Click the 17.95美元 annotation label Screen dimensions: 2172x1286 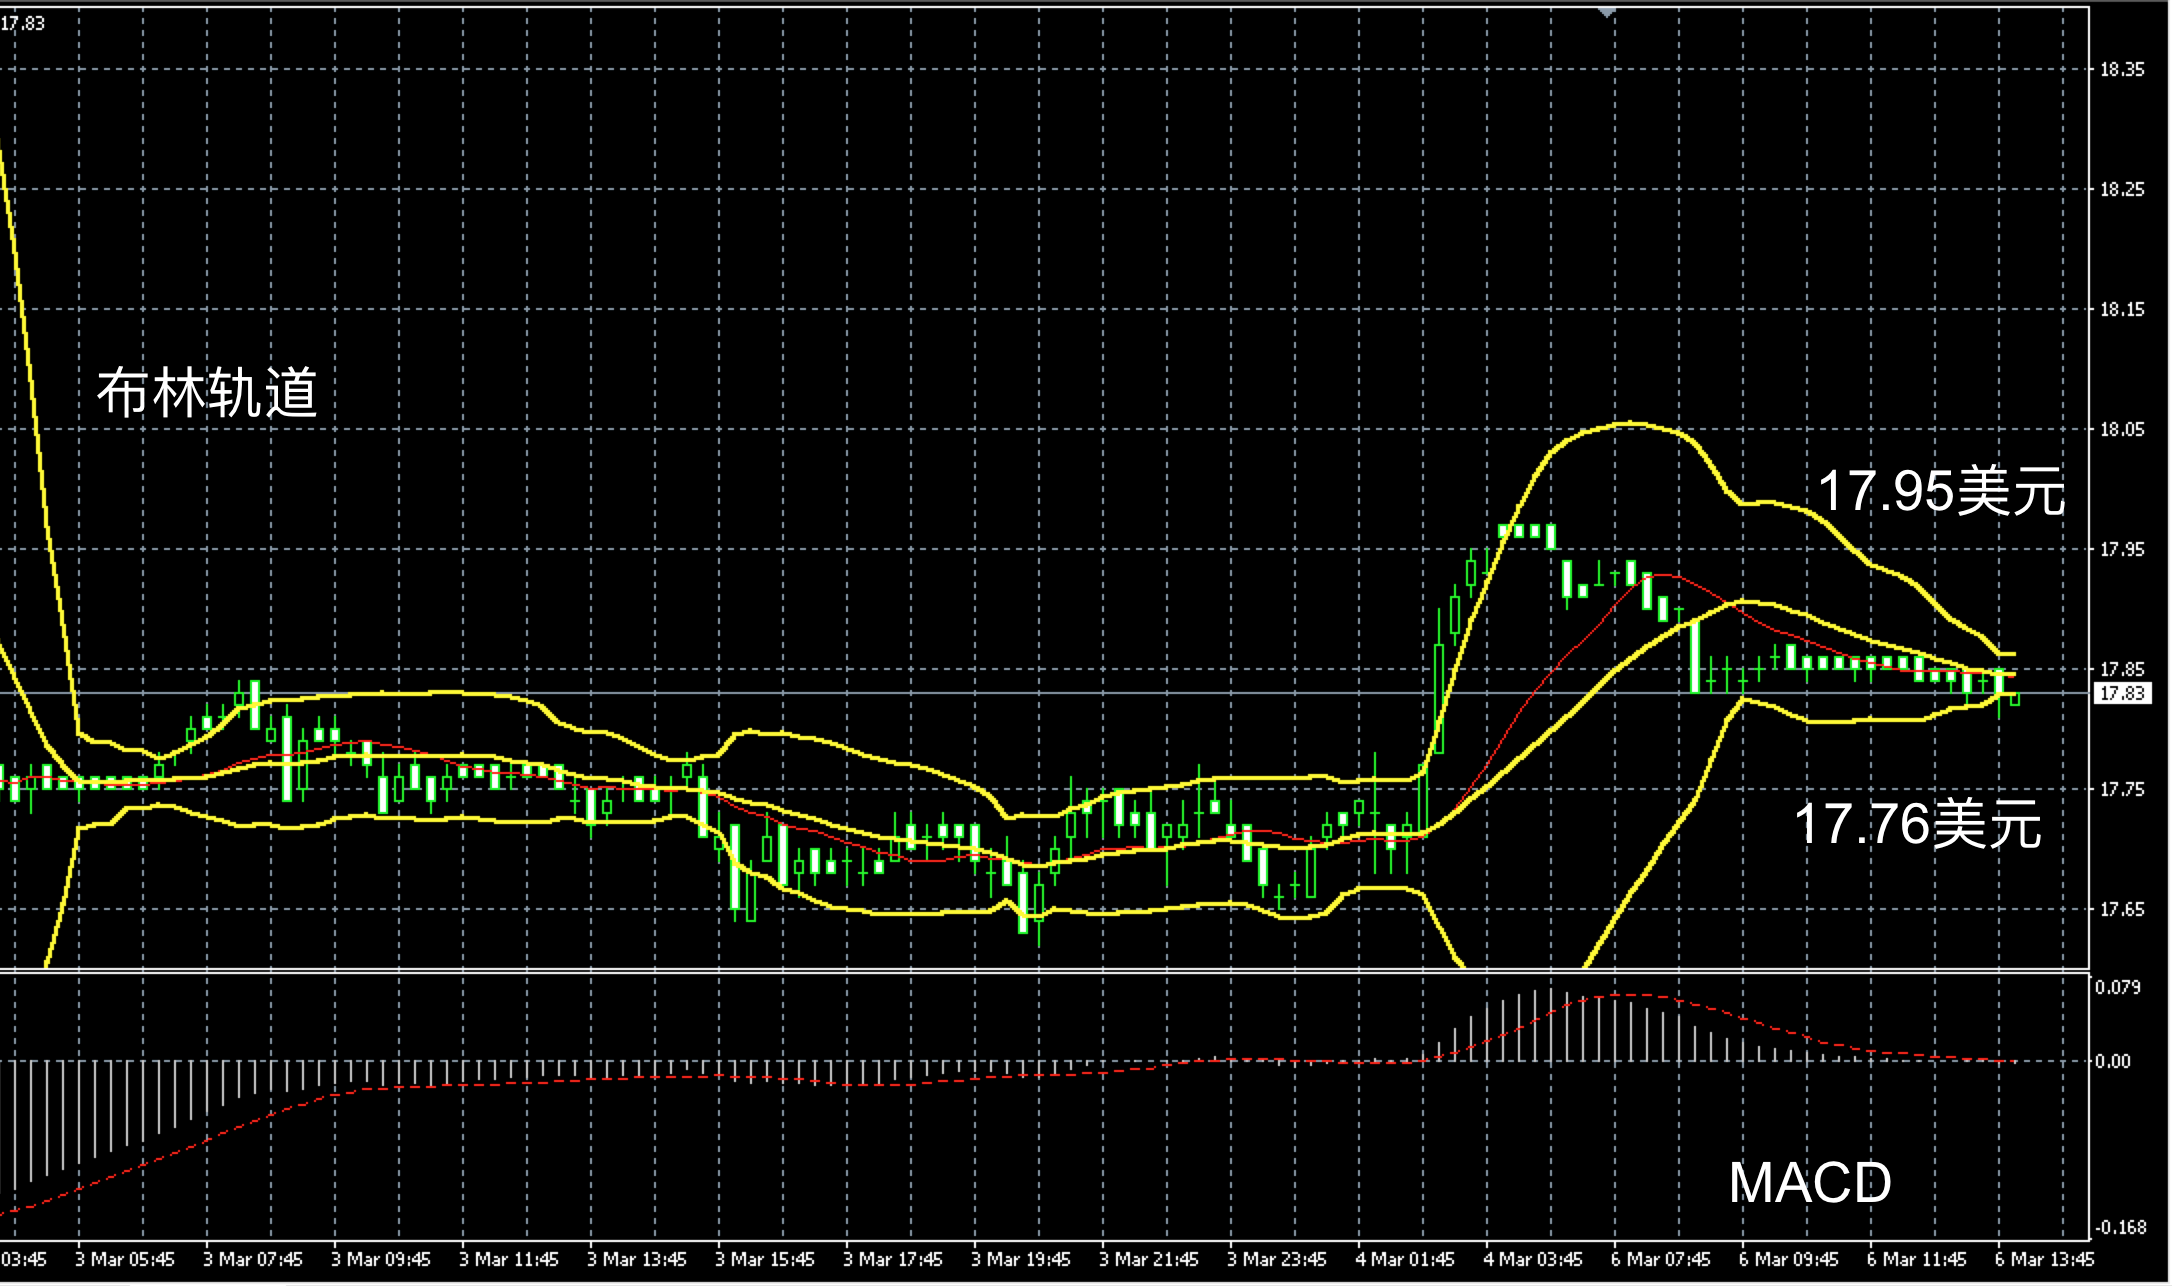(1940, 492)
